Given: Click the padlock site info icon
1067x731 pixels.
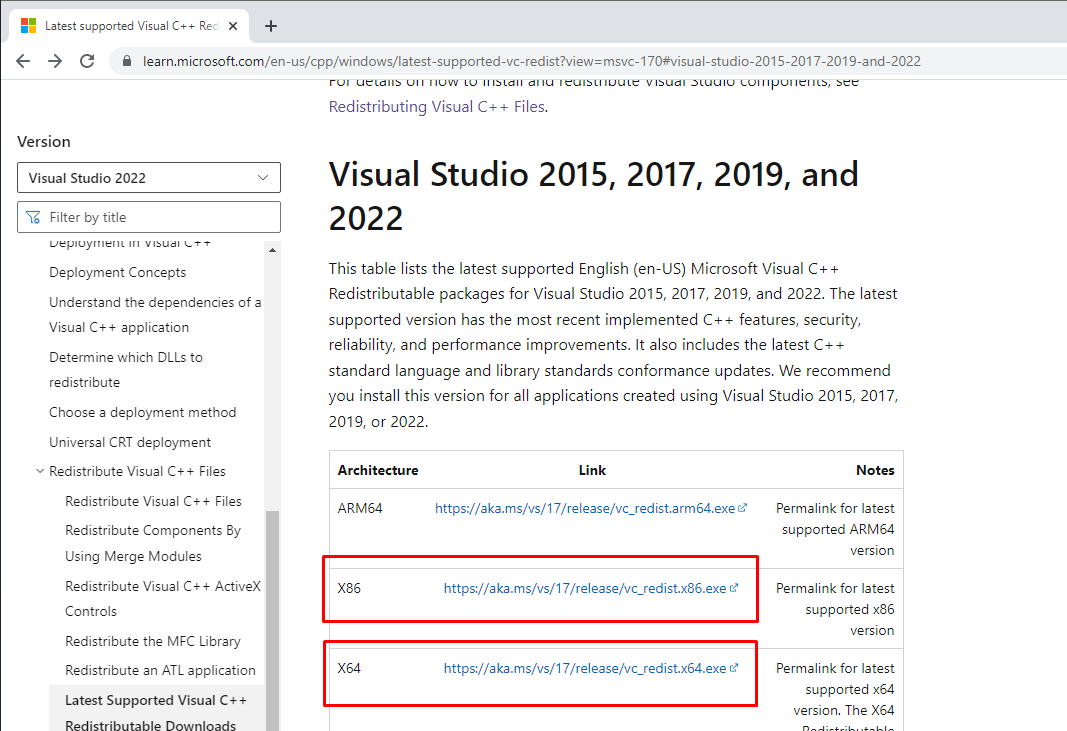Looking at the screenshot, I should 126,61.
